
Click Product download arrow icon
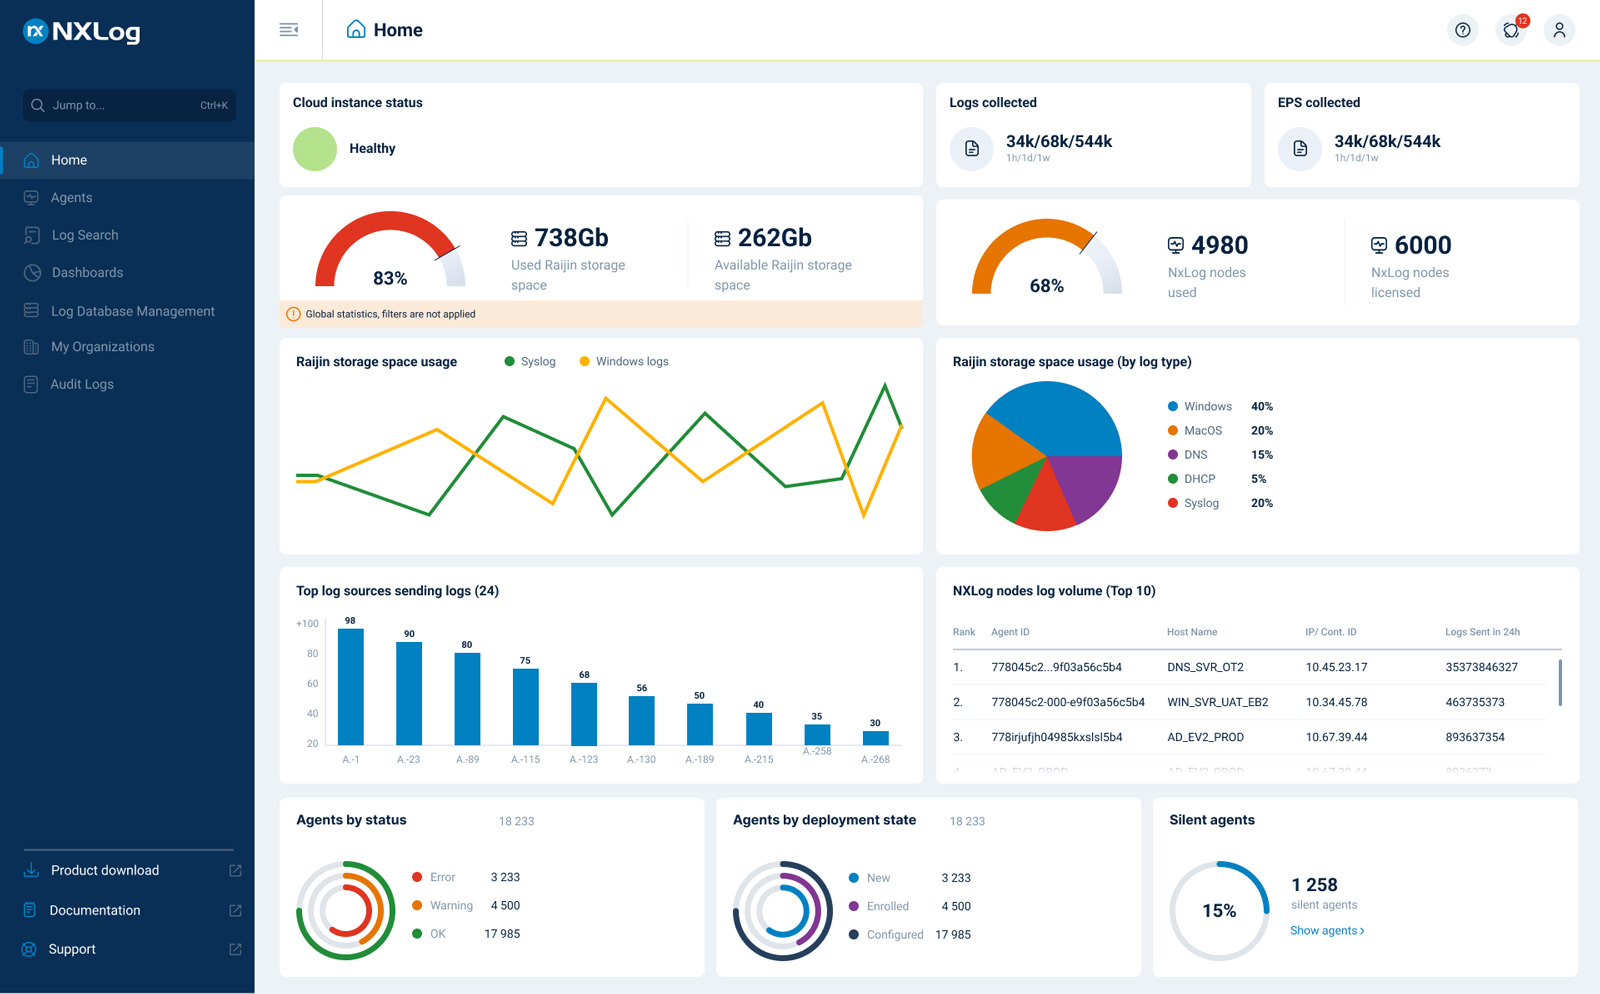(31, 870)
